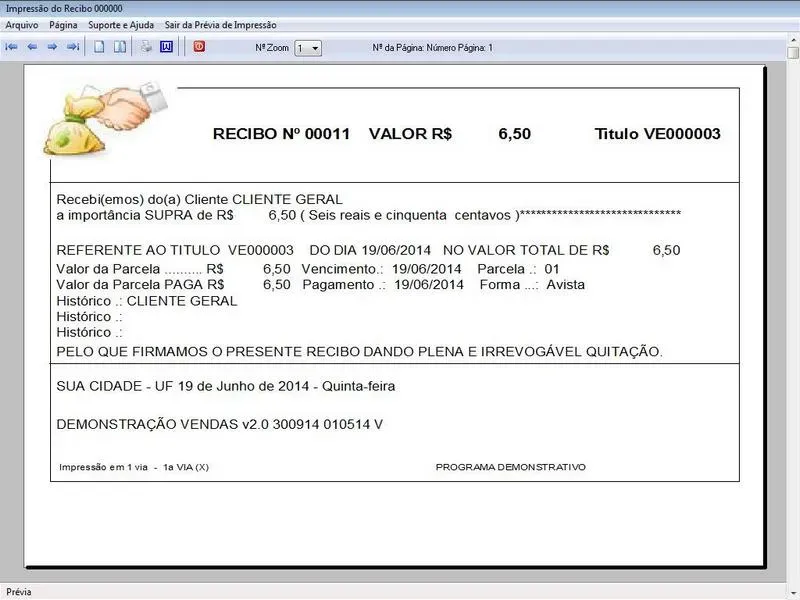Go to the first page arrow icon
Image resolution: width=800 pixels, height=600 pixels.
[11, 47]
